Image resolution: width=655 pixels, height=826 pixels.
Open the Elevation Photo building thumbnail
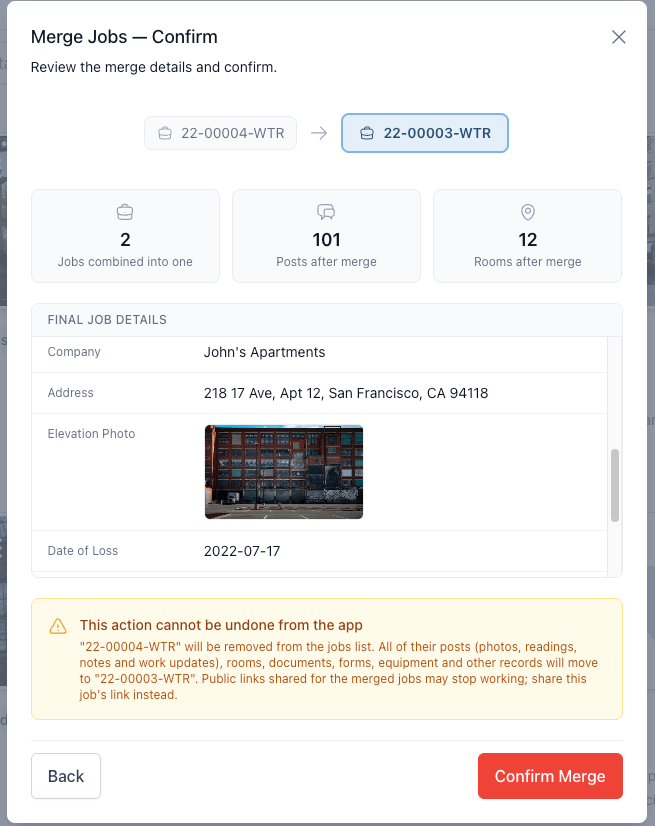(284, 472)
